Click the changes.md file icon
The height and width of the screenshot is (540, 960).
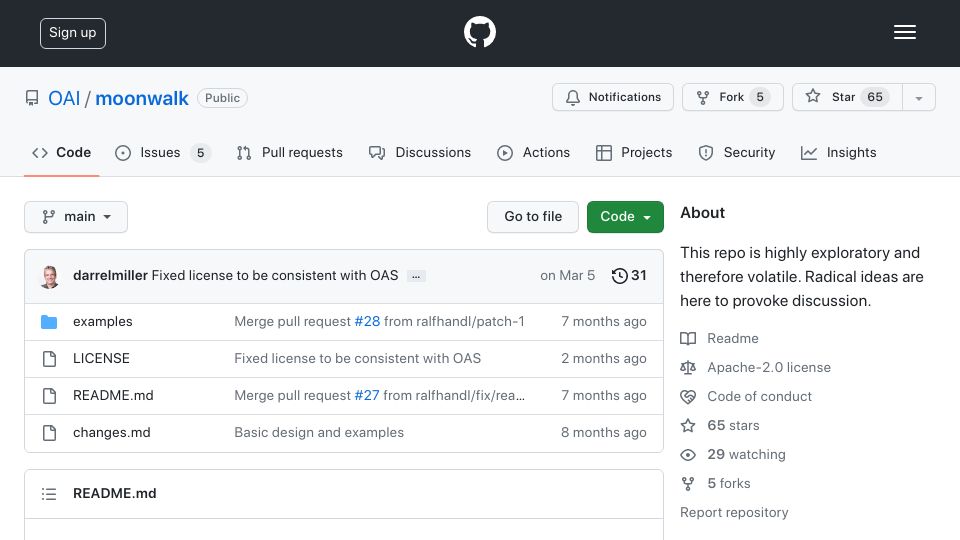(50, 433)
